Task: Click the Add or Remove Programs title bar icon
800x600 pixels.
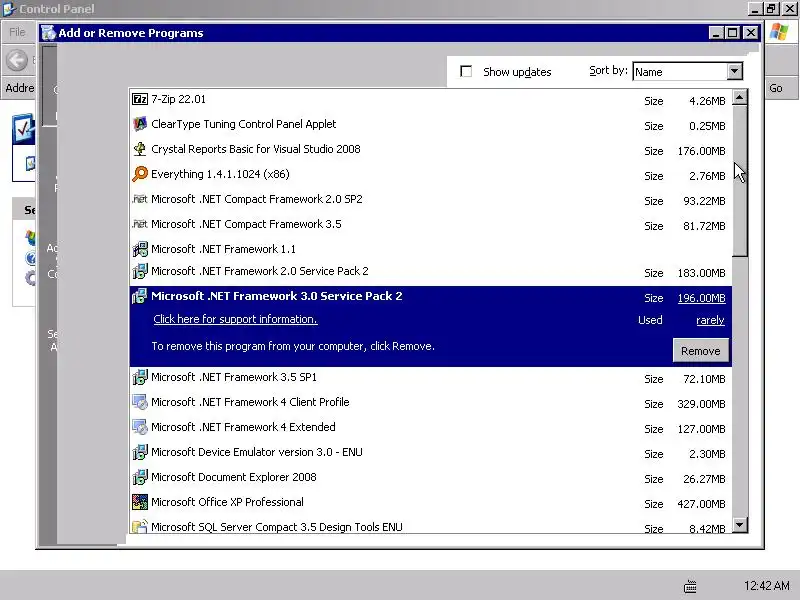Action: (x=48, y=33)
